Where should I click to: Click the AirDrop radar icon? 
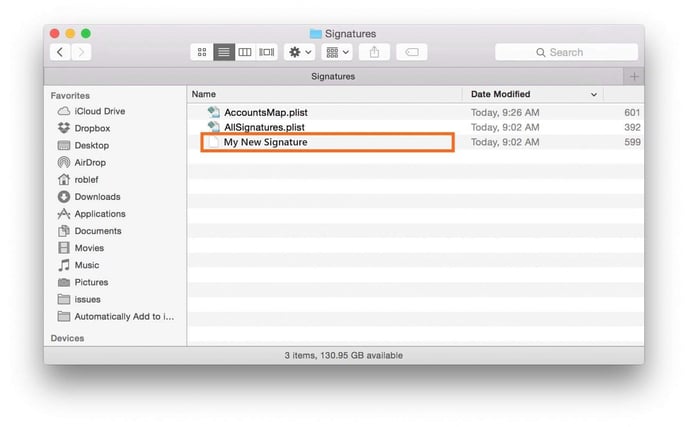pos(64,162)
